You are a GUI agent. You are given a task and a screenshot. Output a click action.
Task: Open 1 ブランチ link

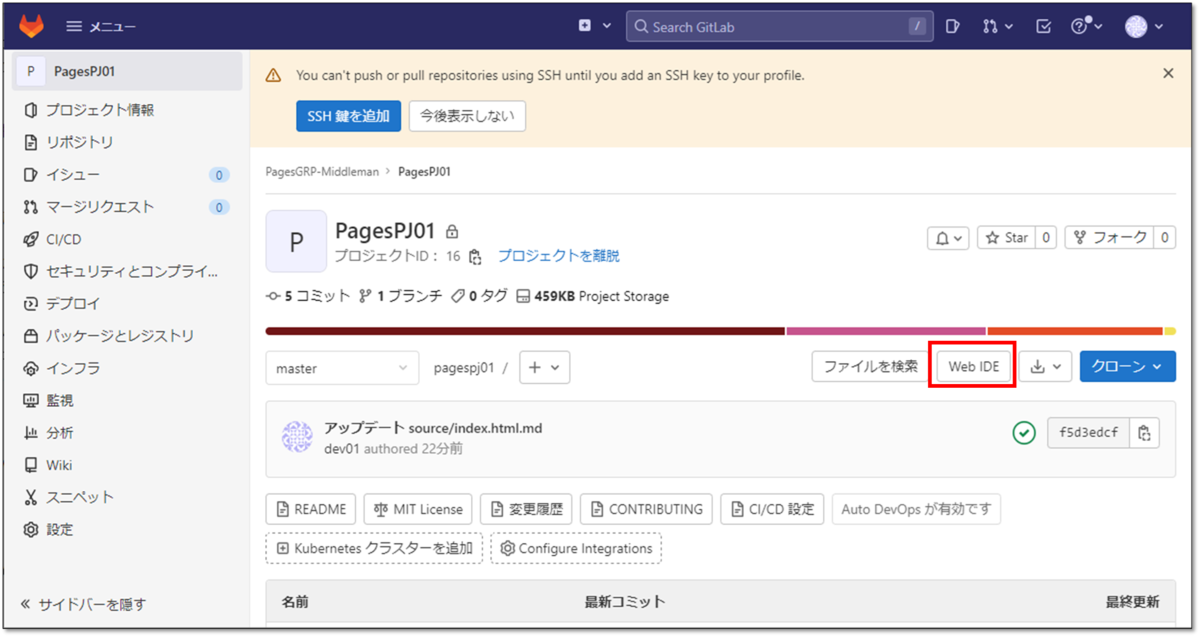click(x=400, y=296)
